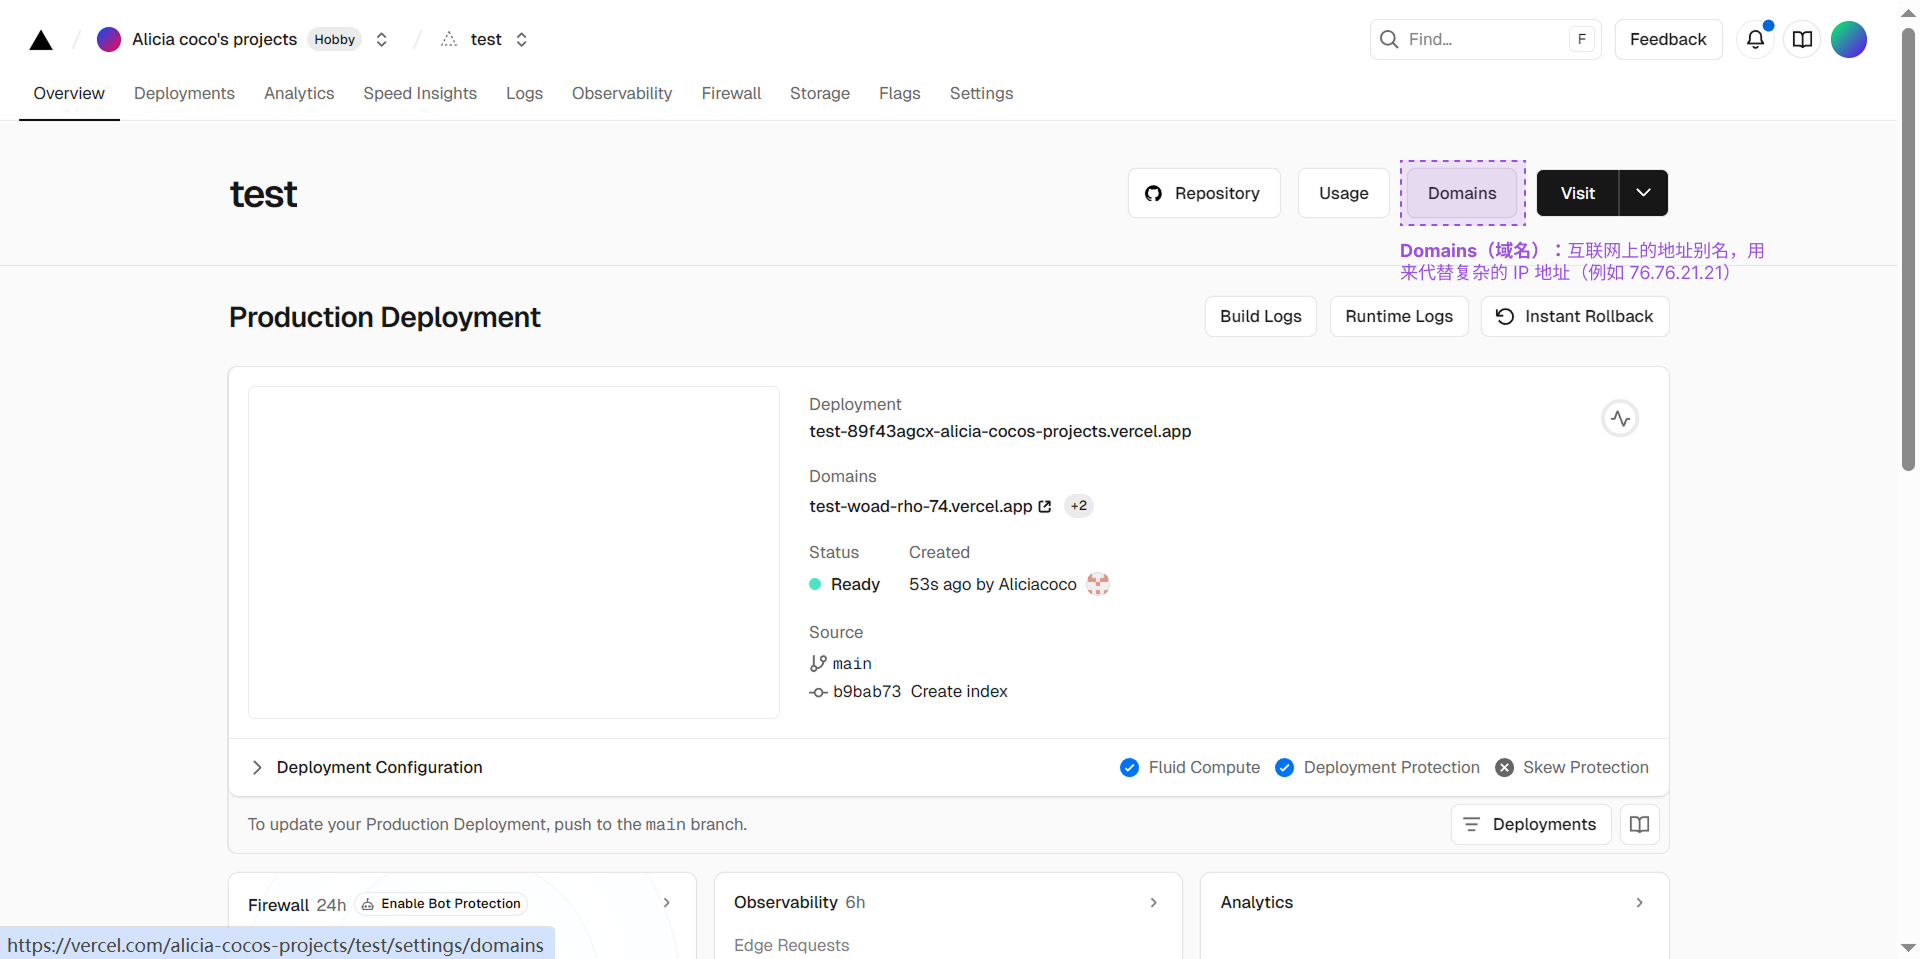Screen dimensions: 1920x959
Task: Switch to the Deployments tab
Action: [184, 93]
